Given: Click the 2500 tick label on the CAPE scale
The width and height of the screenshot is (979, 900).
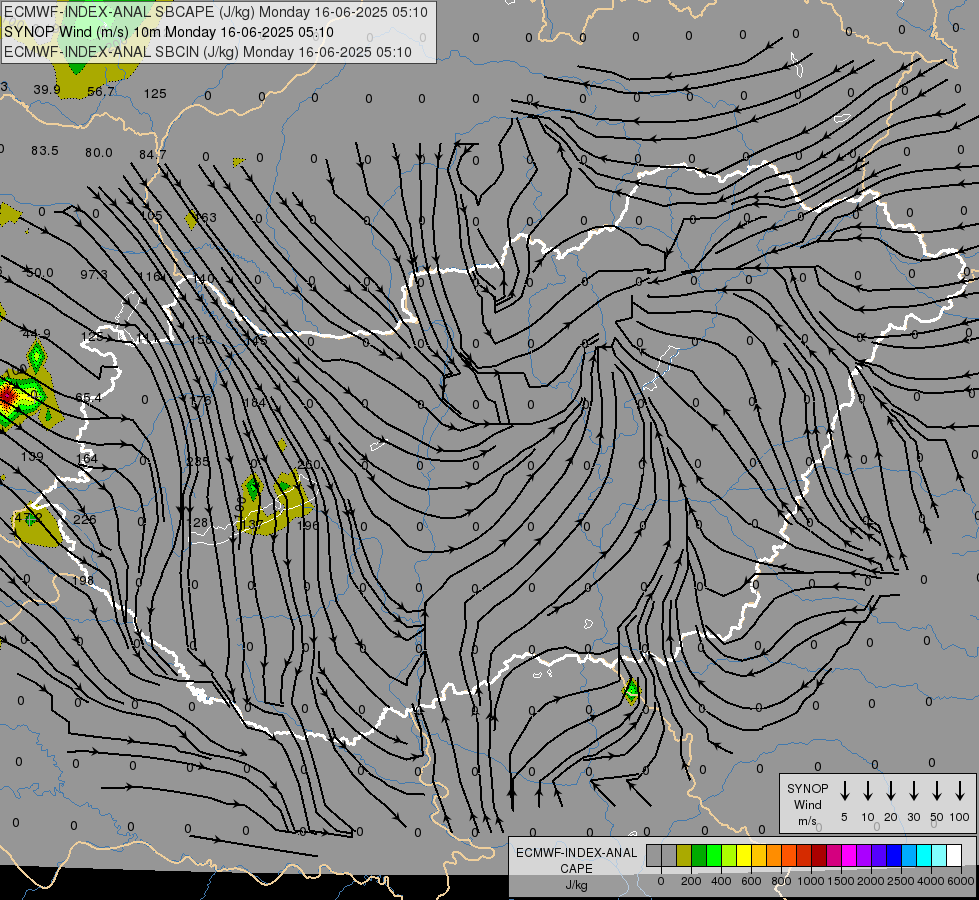Looking at the screenshot, I should (901, 881).
